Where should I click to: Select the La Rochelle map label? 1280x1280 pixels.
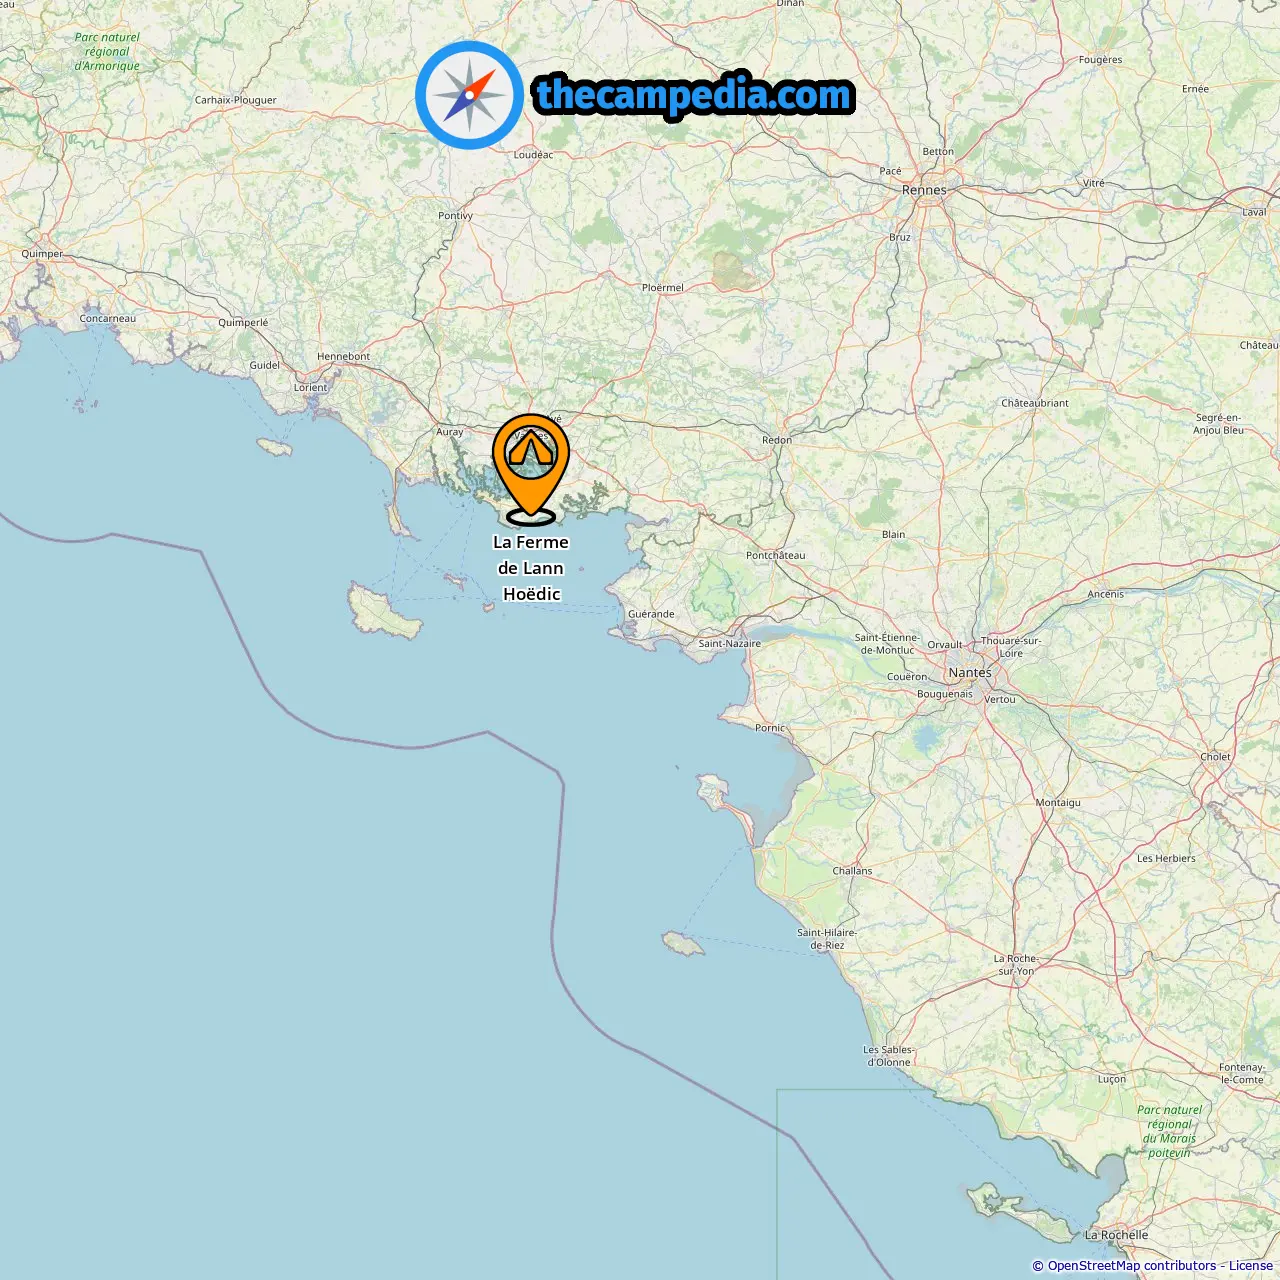tap(1116, 1235)
